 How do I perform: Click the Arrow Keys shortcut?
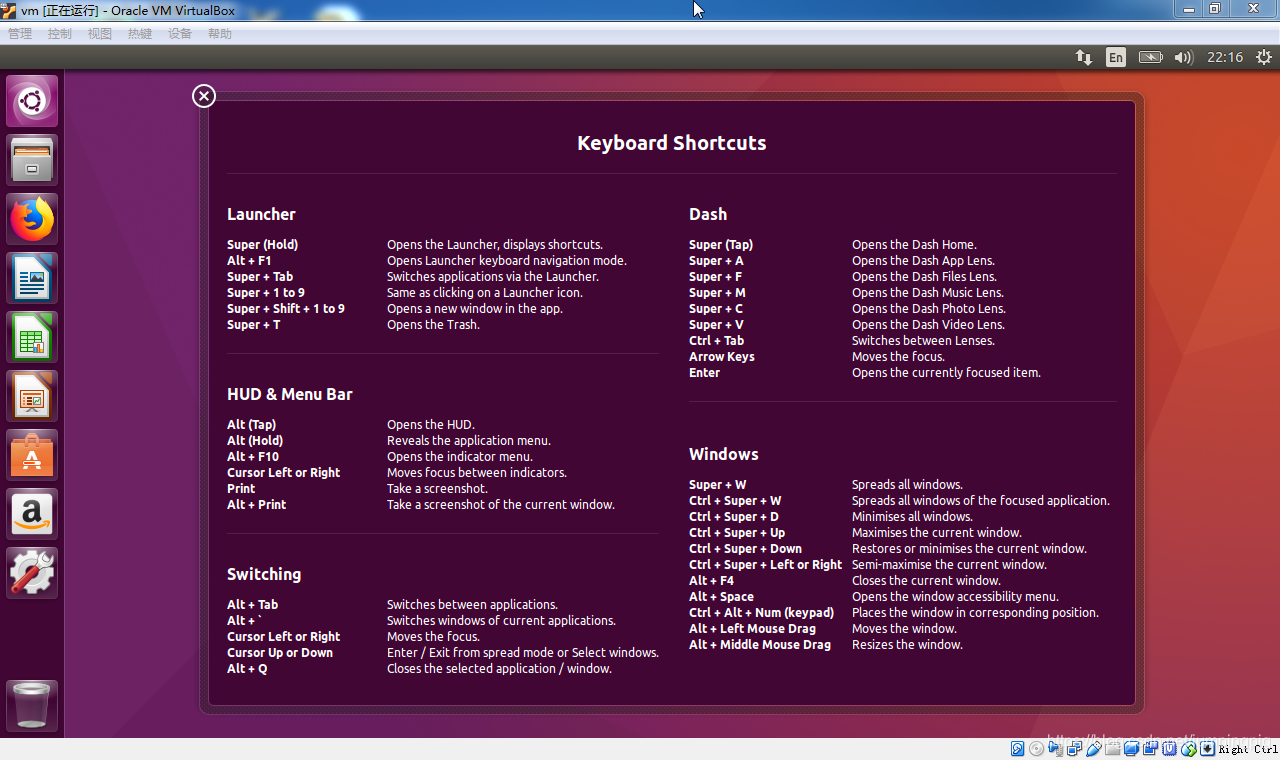tap(722, 357)
